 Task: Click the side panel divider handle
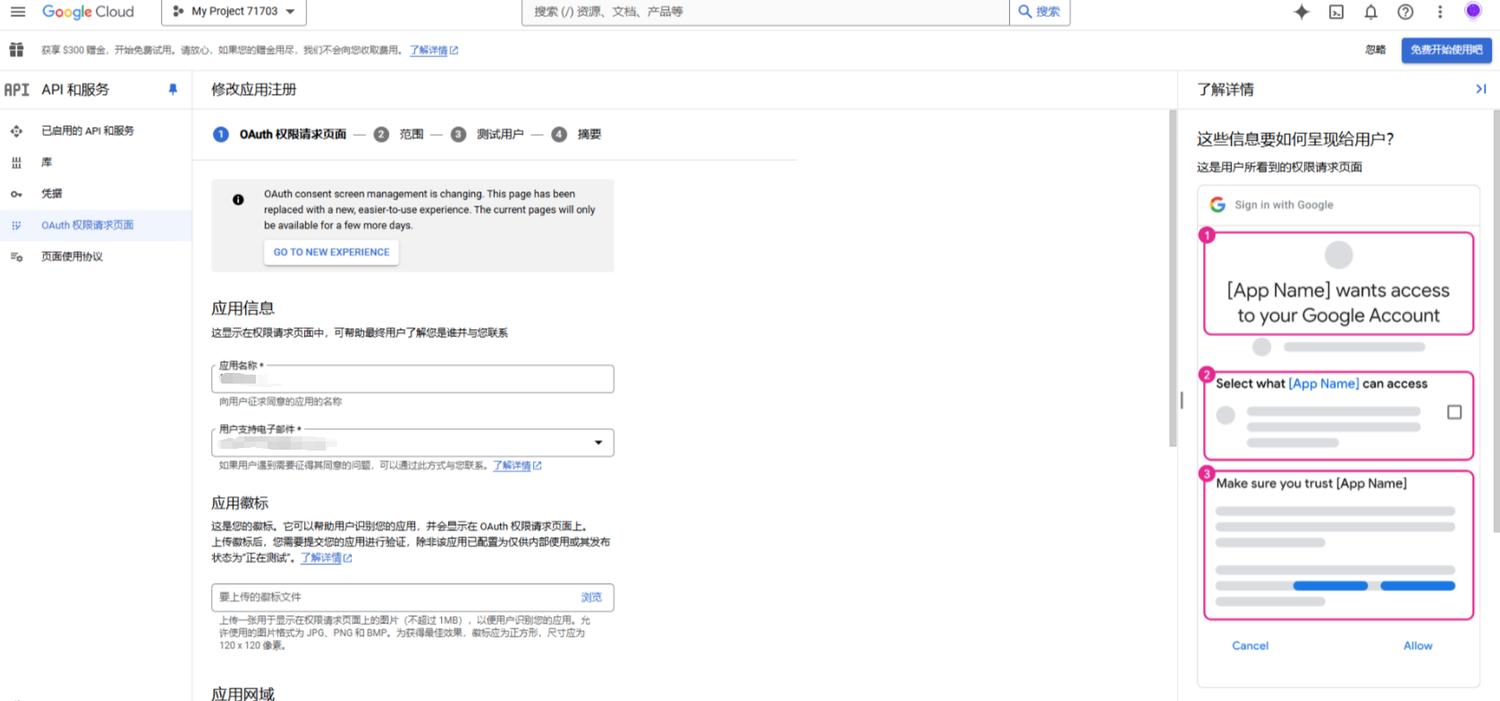coord(1181,400)
